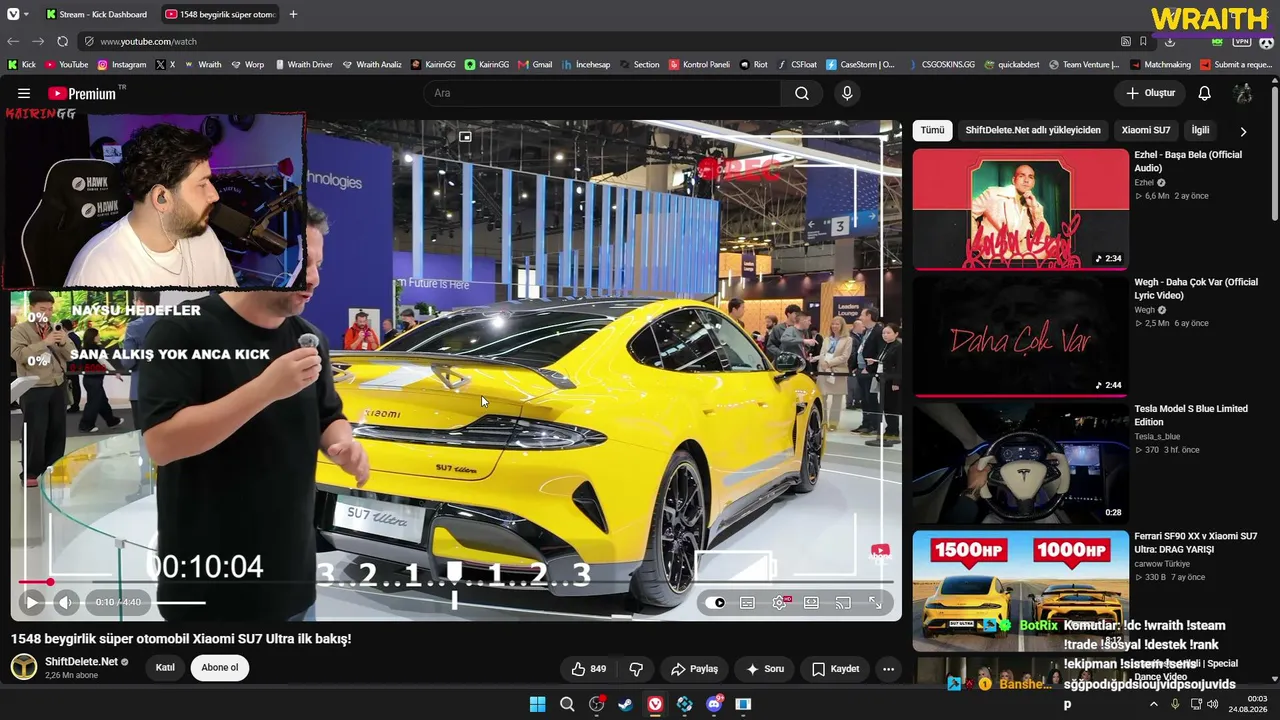Mute the video volume speaker
The width and height of the screenshot is (1280, 720).
click(65, 602)
